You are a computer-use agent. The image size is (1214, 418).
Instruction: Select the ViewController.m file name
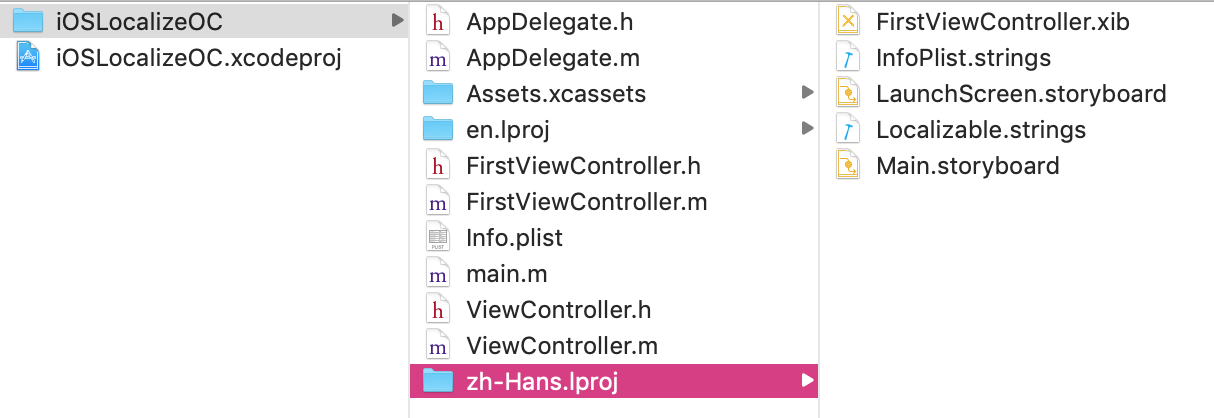[562, 345]
